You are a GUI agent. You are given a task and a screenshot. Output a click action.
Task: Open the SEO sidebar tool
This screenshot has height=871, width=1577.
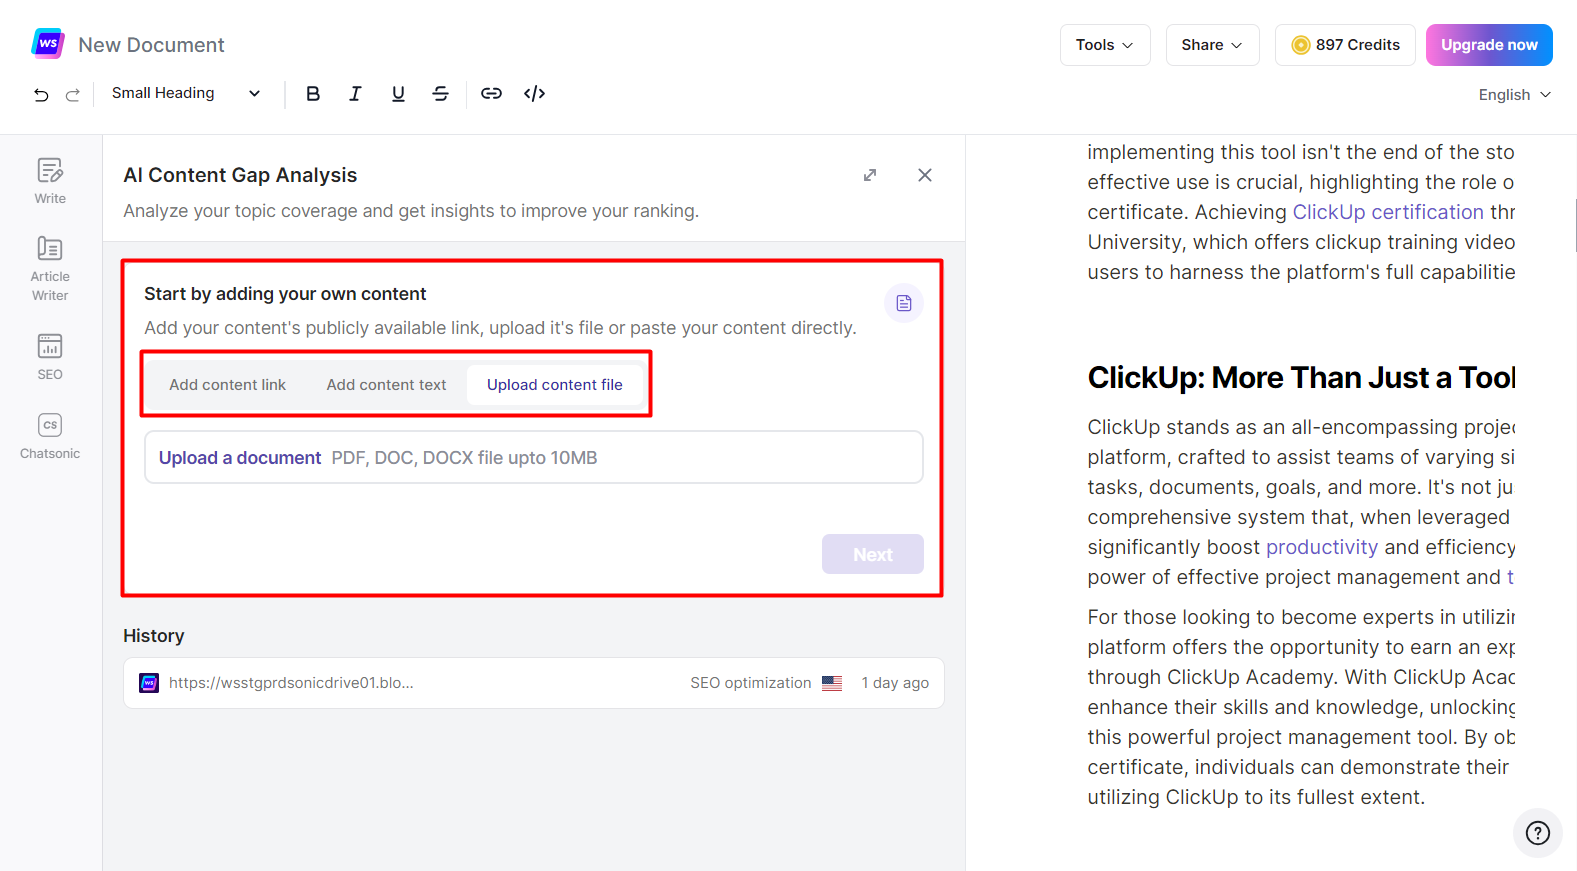pos(50,357)
